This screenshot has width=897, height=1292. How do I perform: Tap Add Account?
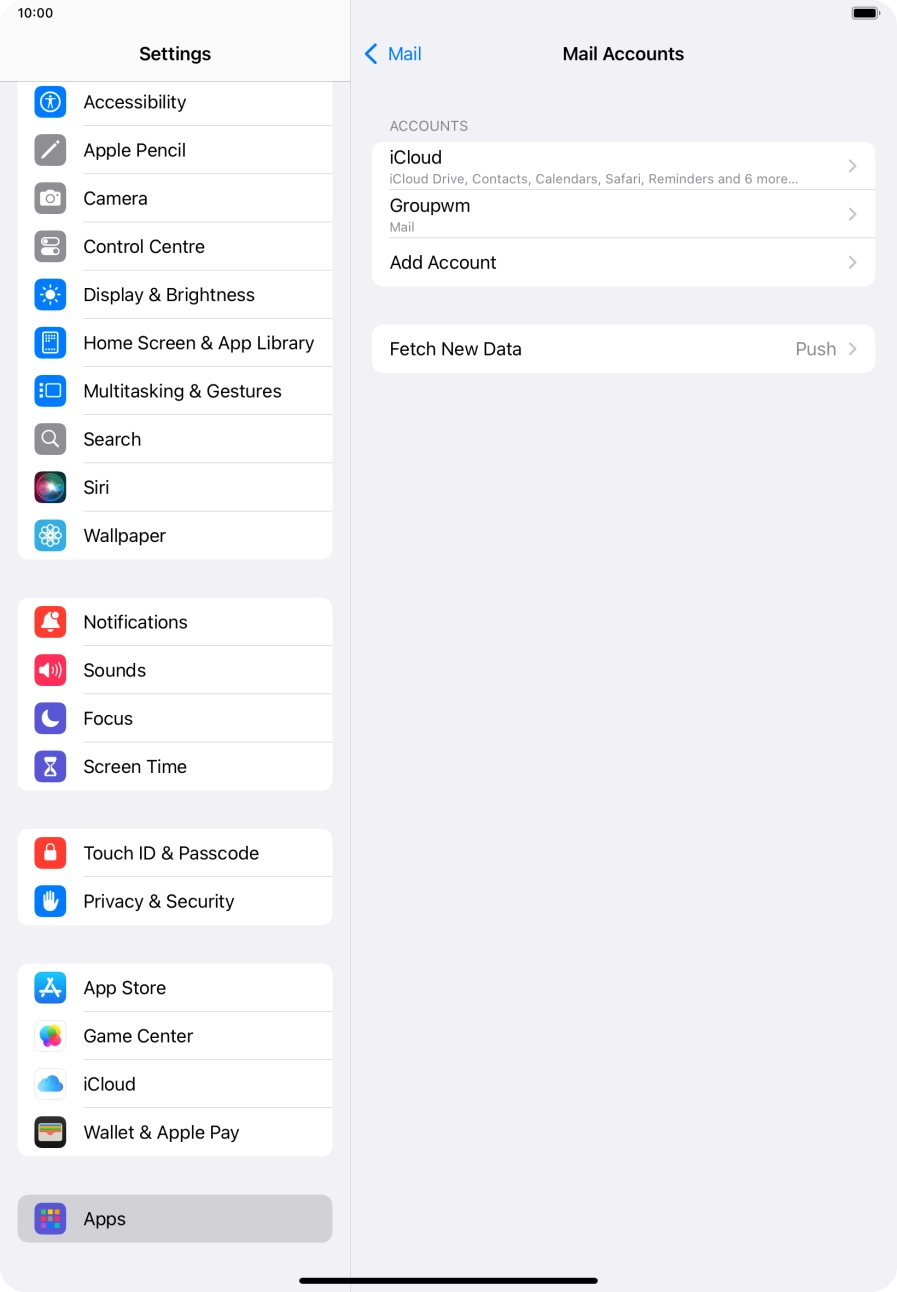tap(623, 262)
